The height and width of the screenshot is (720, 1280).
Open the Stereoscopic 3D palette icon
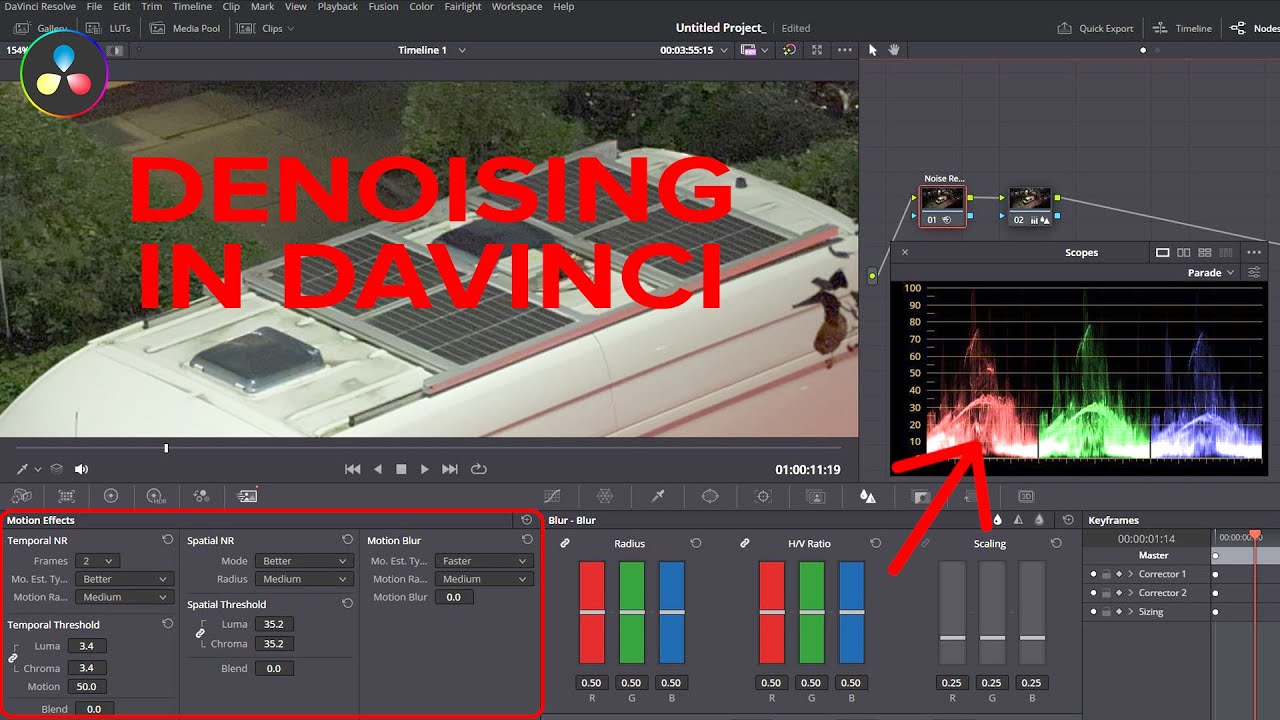(x=1026, y=496)
